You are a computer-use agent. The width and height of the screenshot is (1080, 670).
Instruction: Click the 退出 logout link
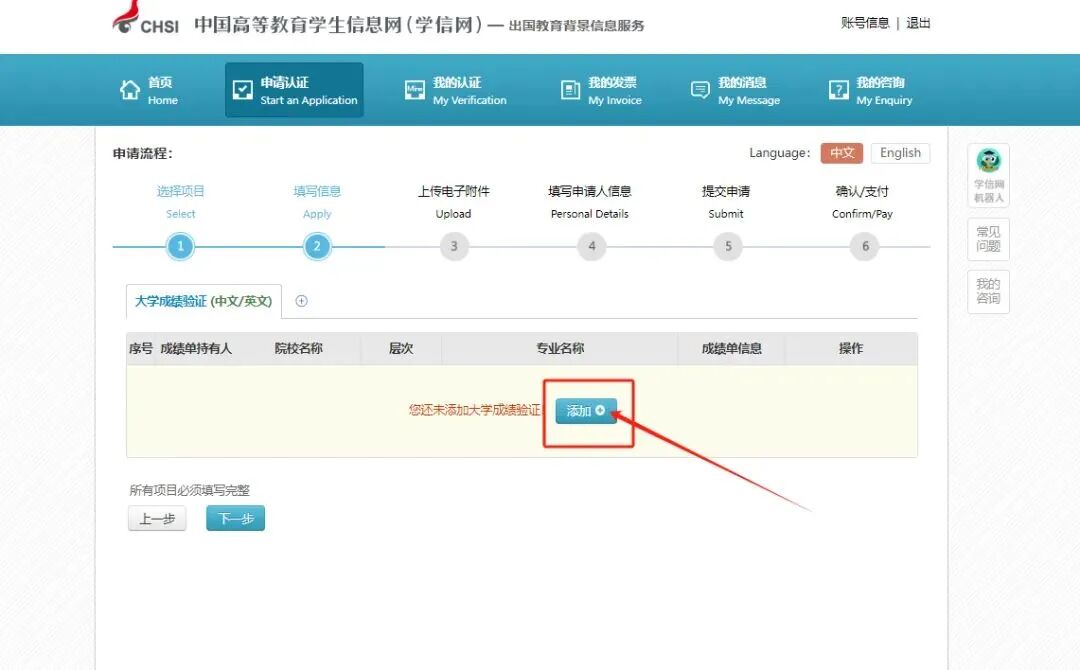918,23
